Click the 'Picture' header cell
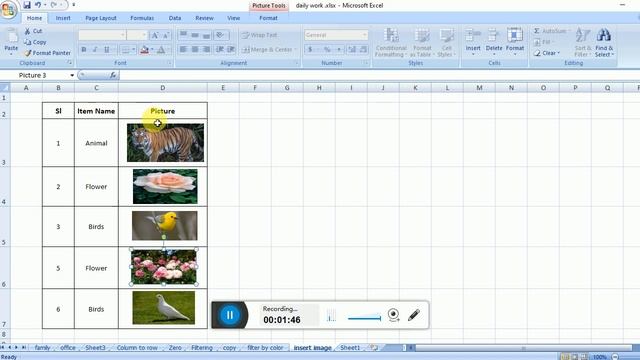 [162, 111]
